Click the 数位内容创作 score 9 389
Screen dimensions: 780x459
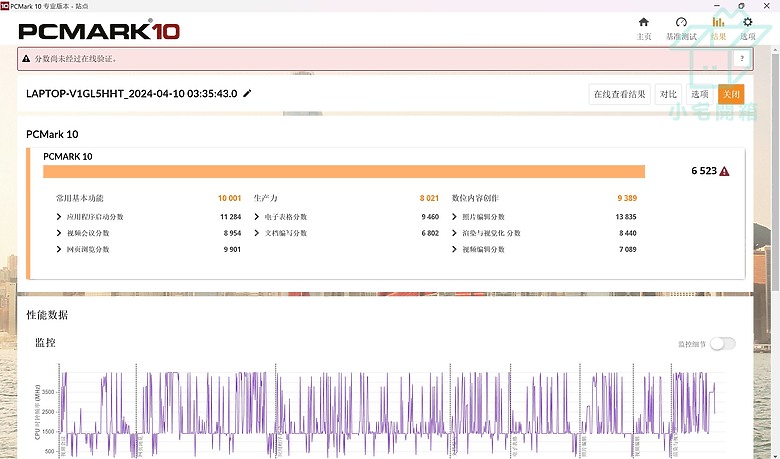pyautogui.click(x=627, y=198)
